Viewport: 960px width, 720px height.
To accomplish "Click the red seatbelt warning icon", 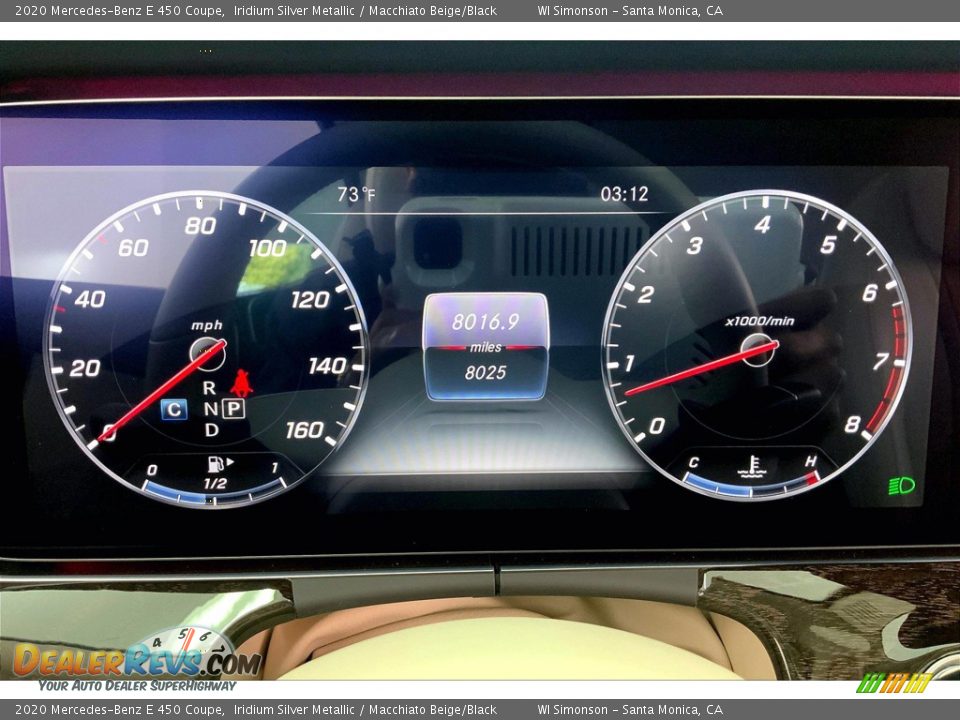I will (241, 383).
